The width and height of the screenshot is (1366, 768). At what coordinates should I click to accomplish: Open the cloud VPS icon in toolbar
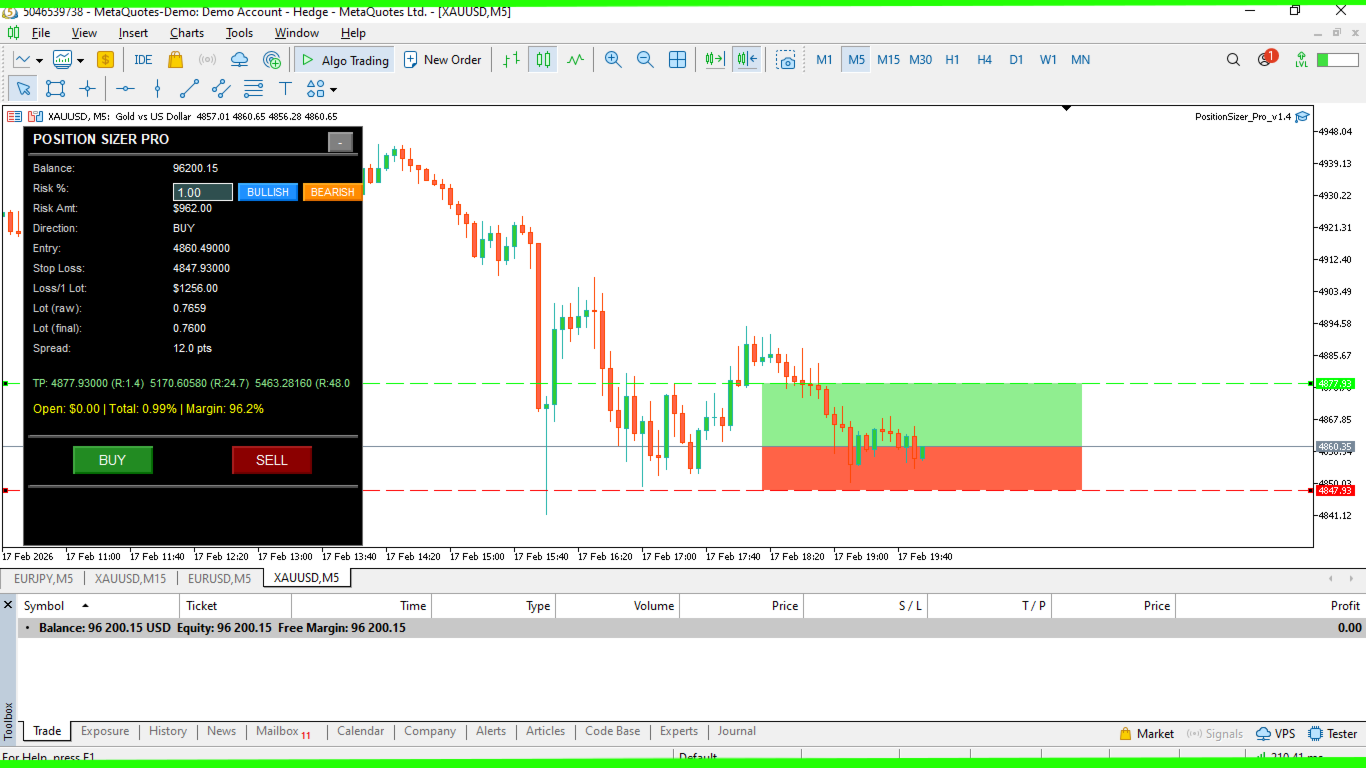[239, 60]
